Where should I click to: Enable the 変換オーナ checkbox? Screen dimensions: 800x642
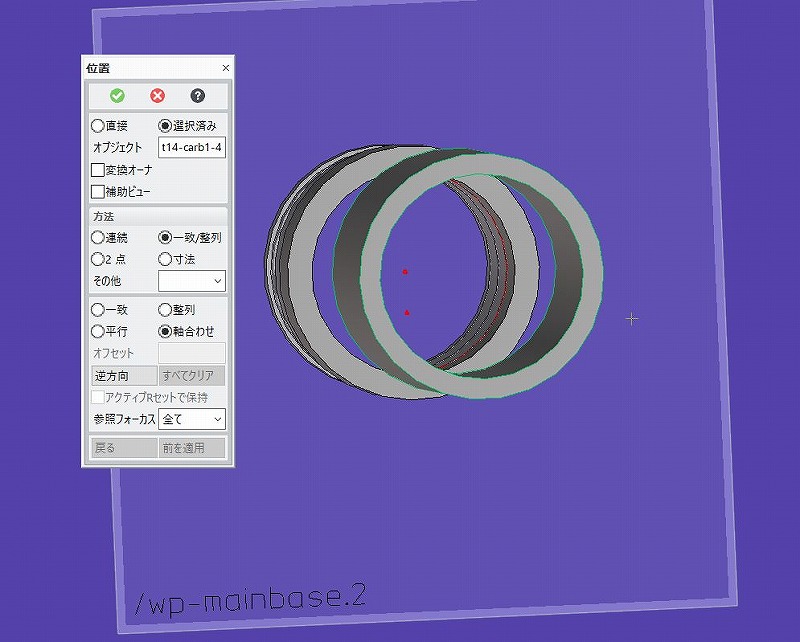tap(98, 170)
